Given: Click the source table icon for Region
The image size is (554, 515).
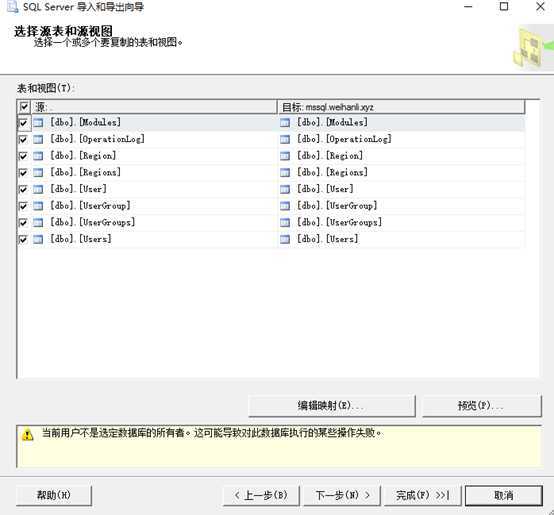Looking at the screenshot, I should click(x=38, y=156).
